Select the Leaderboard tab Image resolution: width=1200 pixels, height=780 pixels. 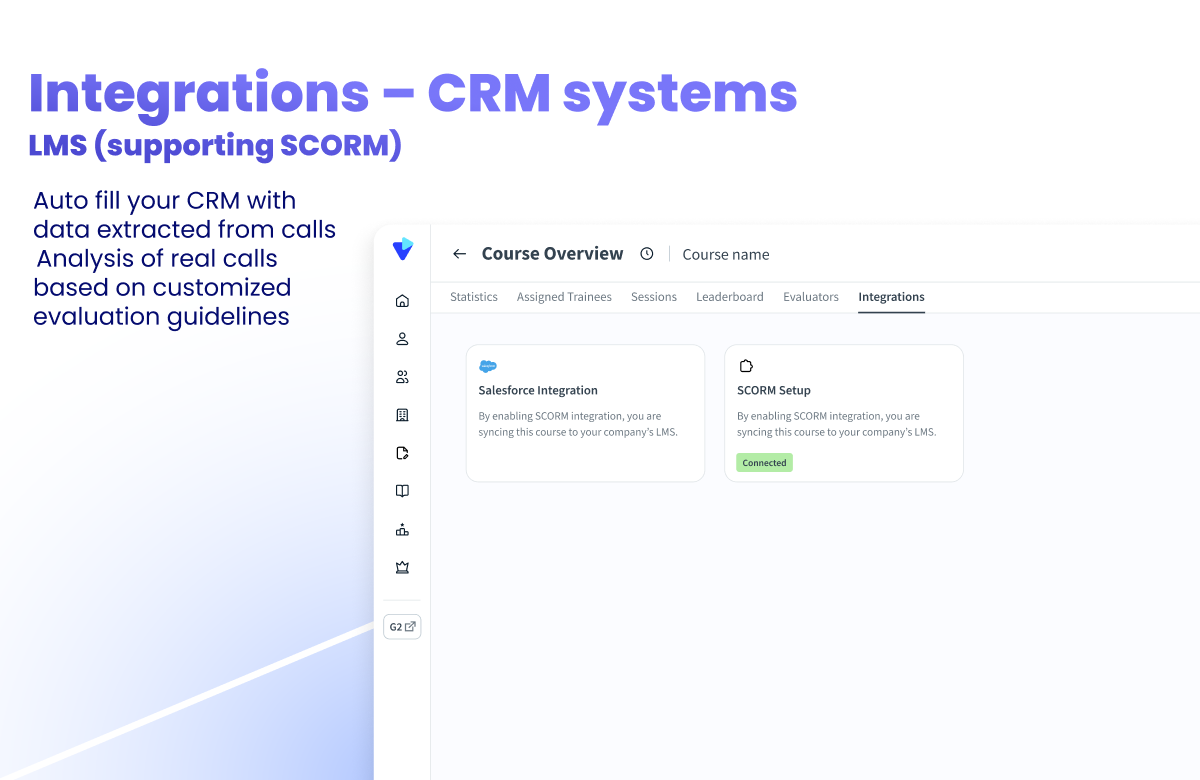730,297
